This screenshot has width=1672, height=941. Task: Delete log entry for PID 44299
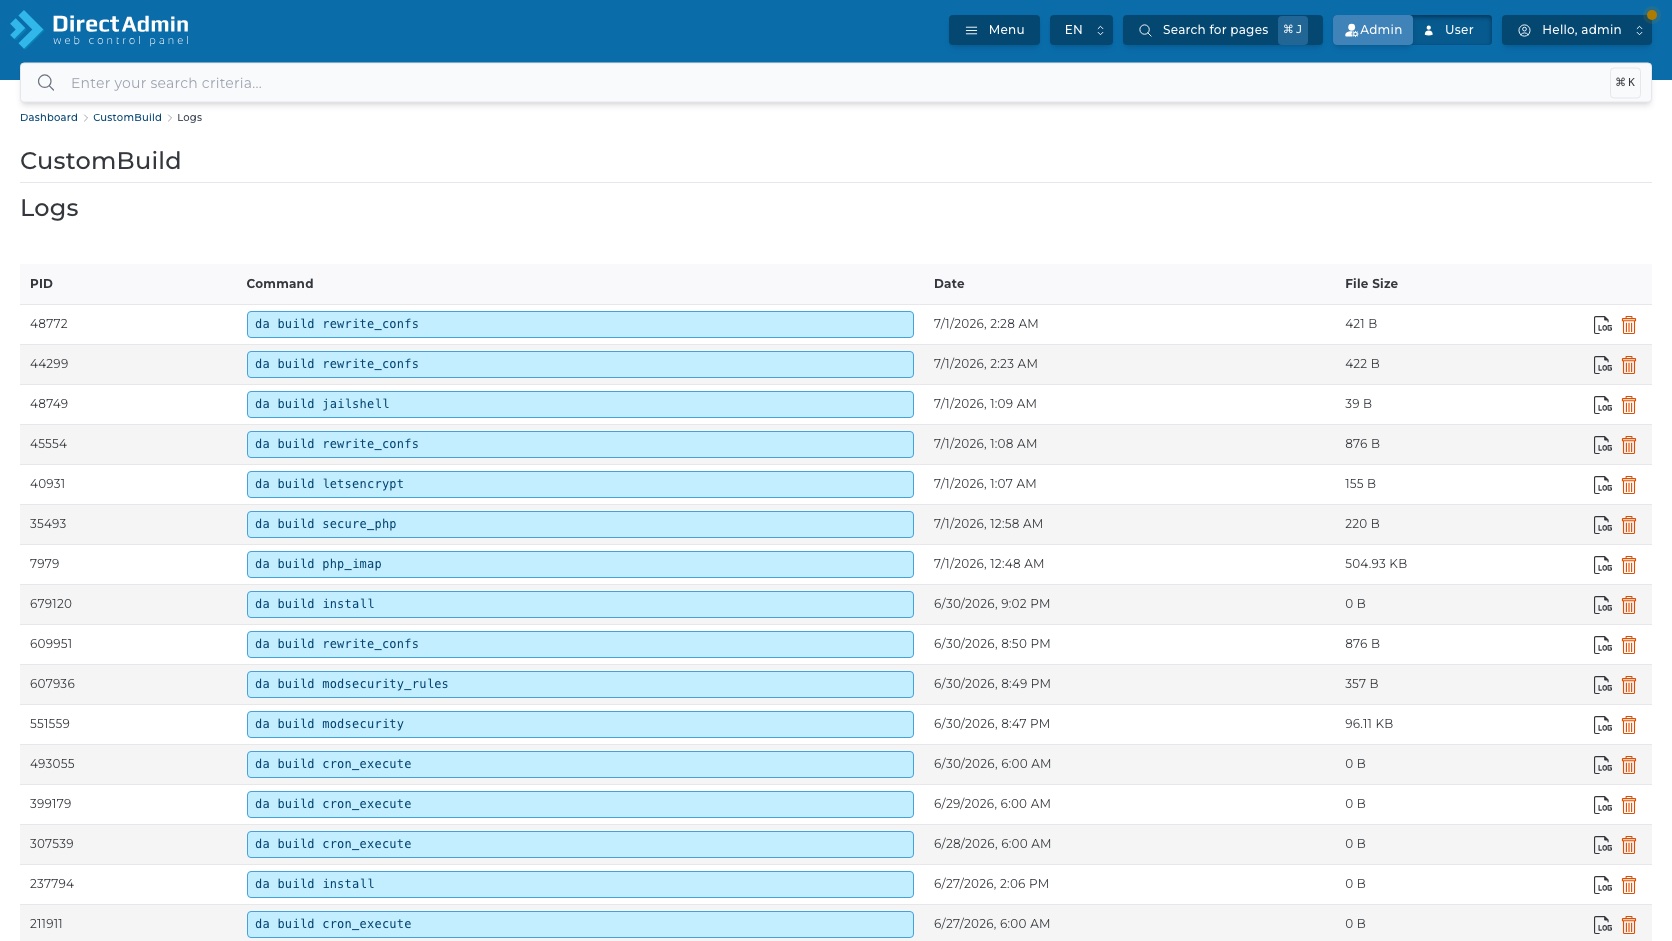coord(1629,365)
